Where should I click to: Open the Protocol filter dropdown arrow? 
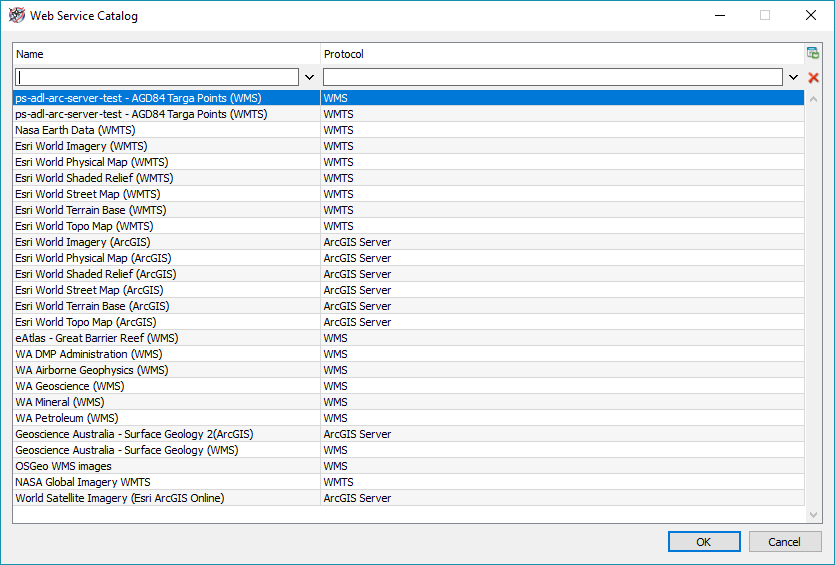pos(793,77)
